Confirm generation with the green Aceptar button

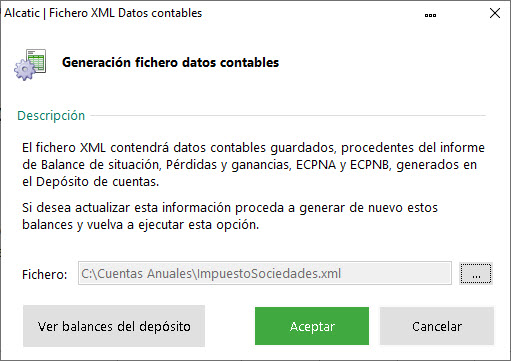point(312,326)
